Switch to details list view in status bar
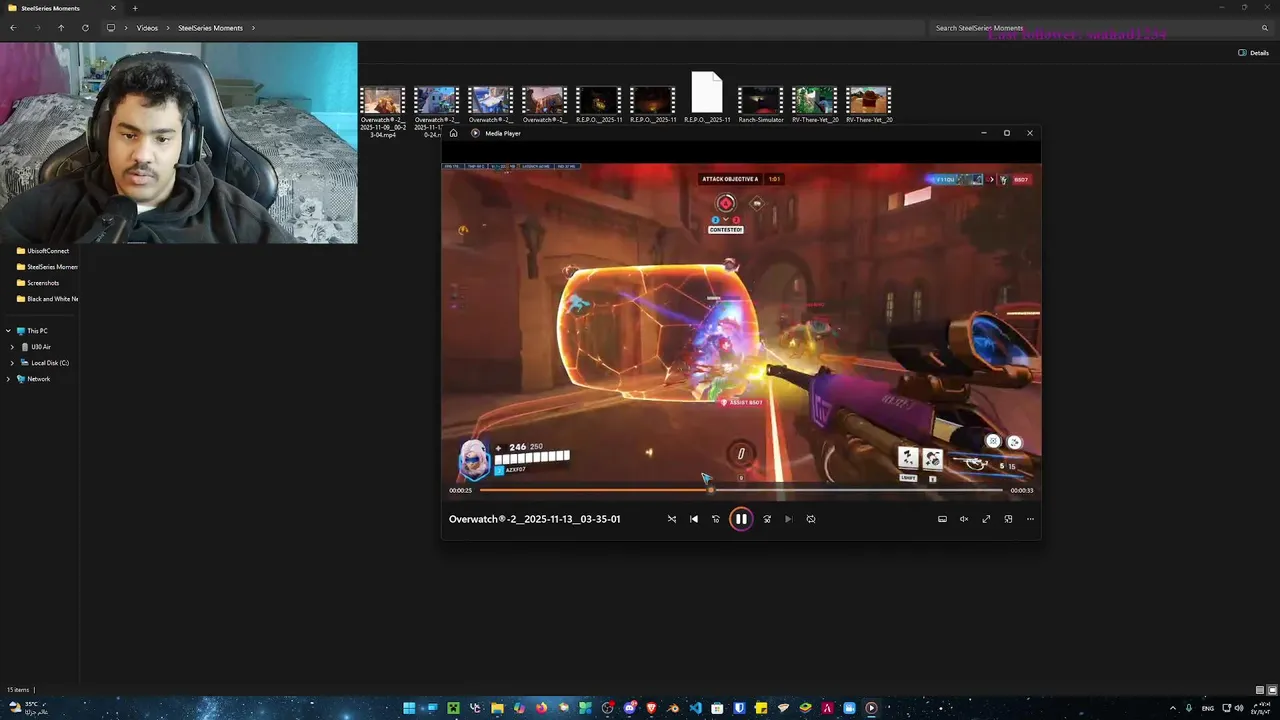 pyautogui.click(x=1260, y=690)
